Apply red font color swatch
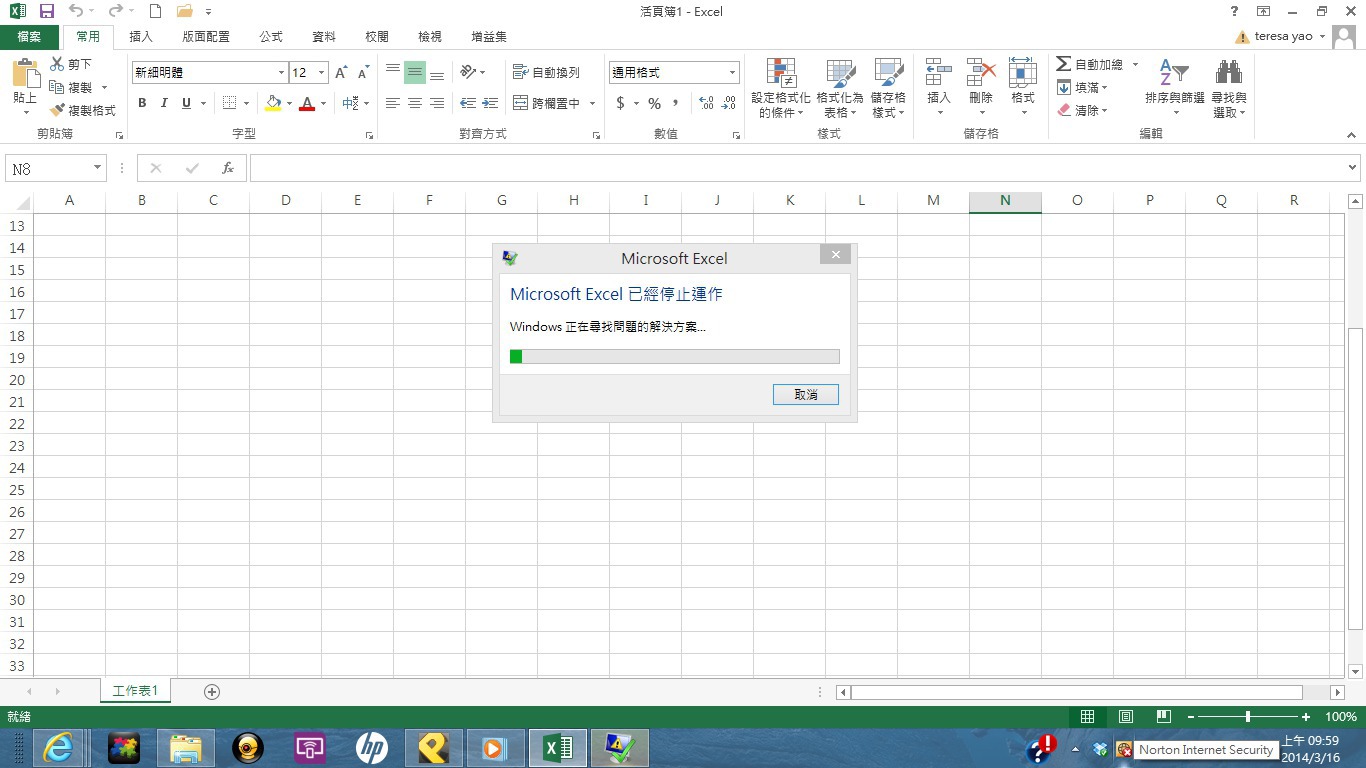1366x768 pixels. pos(307,103)
